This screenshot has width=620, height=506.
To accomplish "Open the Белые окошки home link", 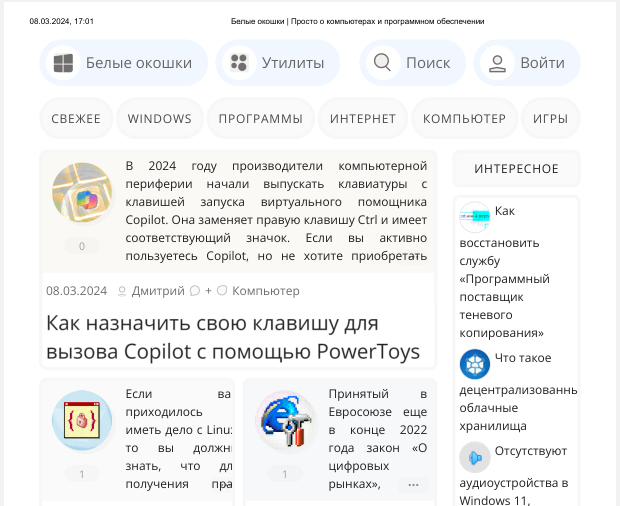I will pos(123,63).
